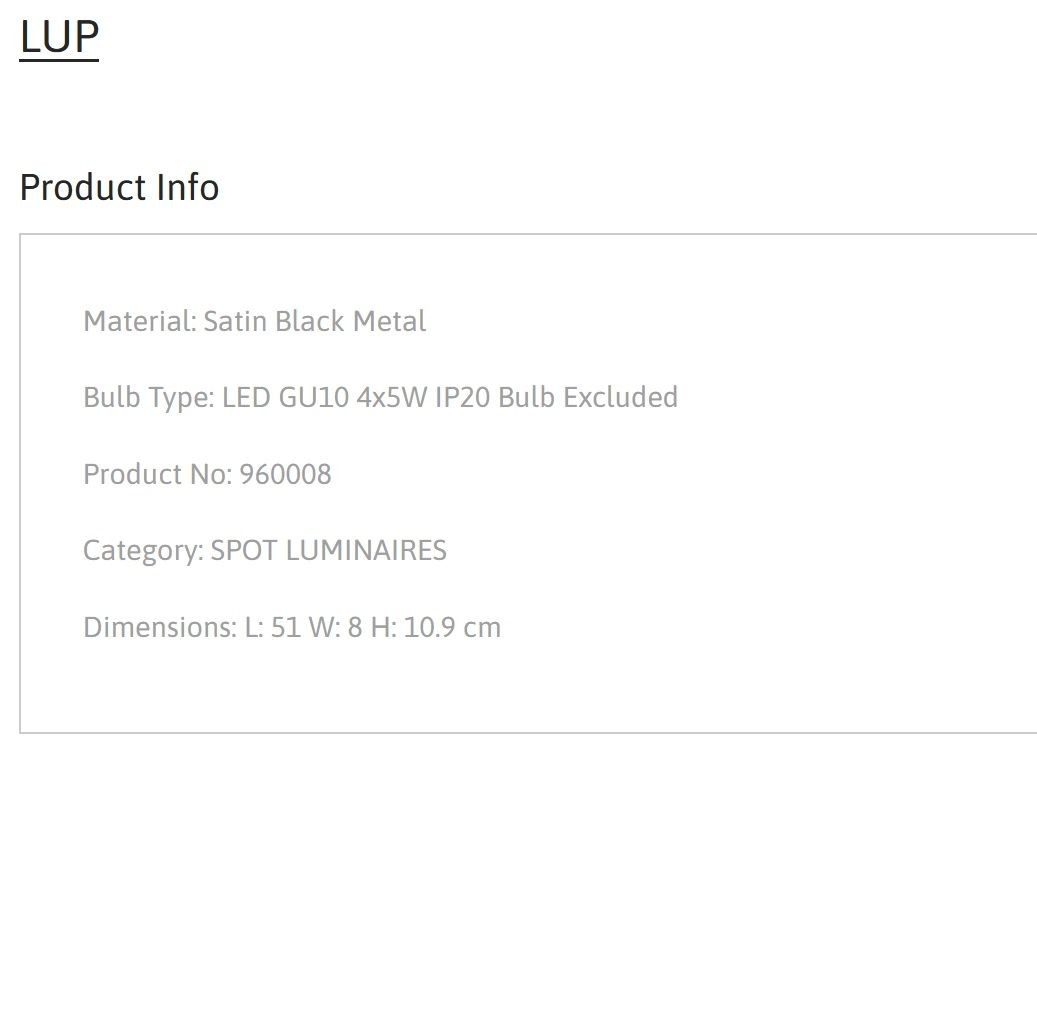Click the '4x5W' wattage text

coord(392,398)
